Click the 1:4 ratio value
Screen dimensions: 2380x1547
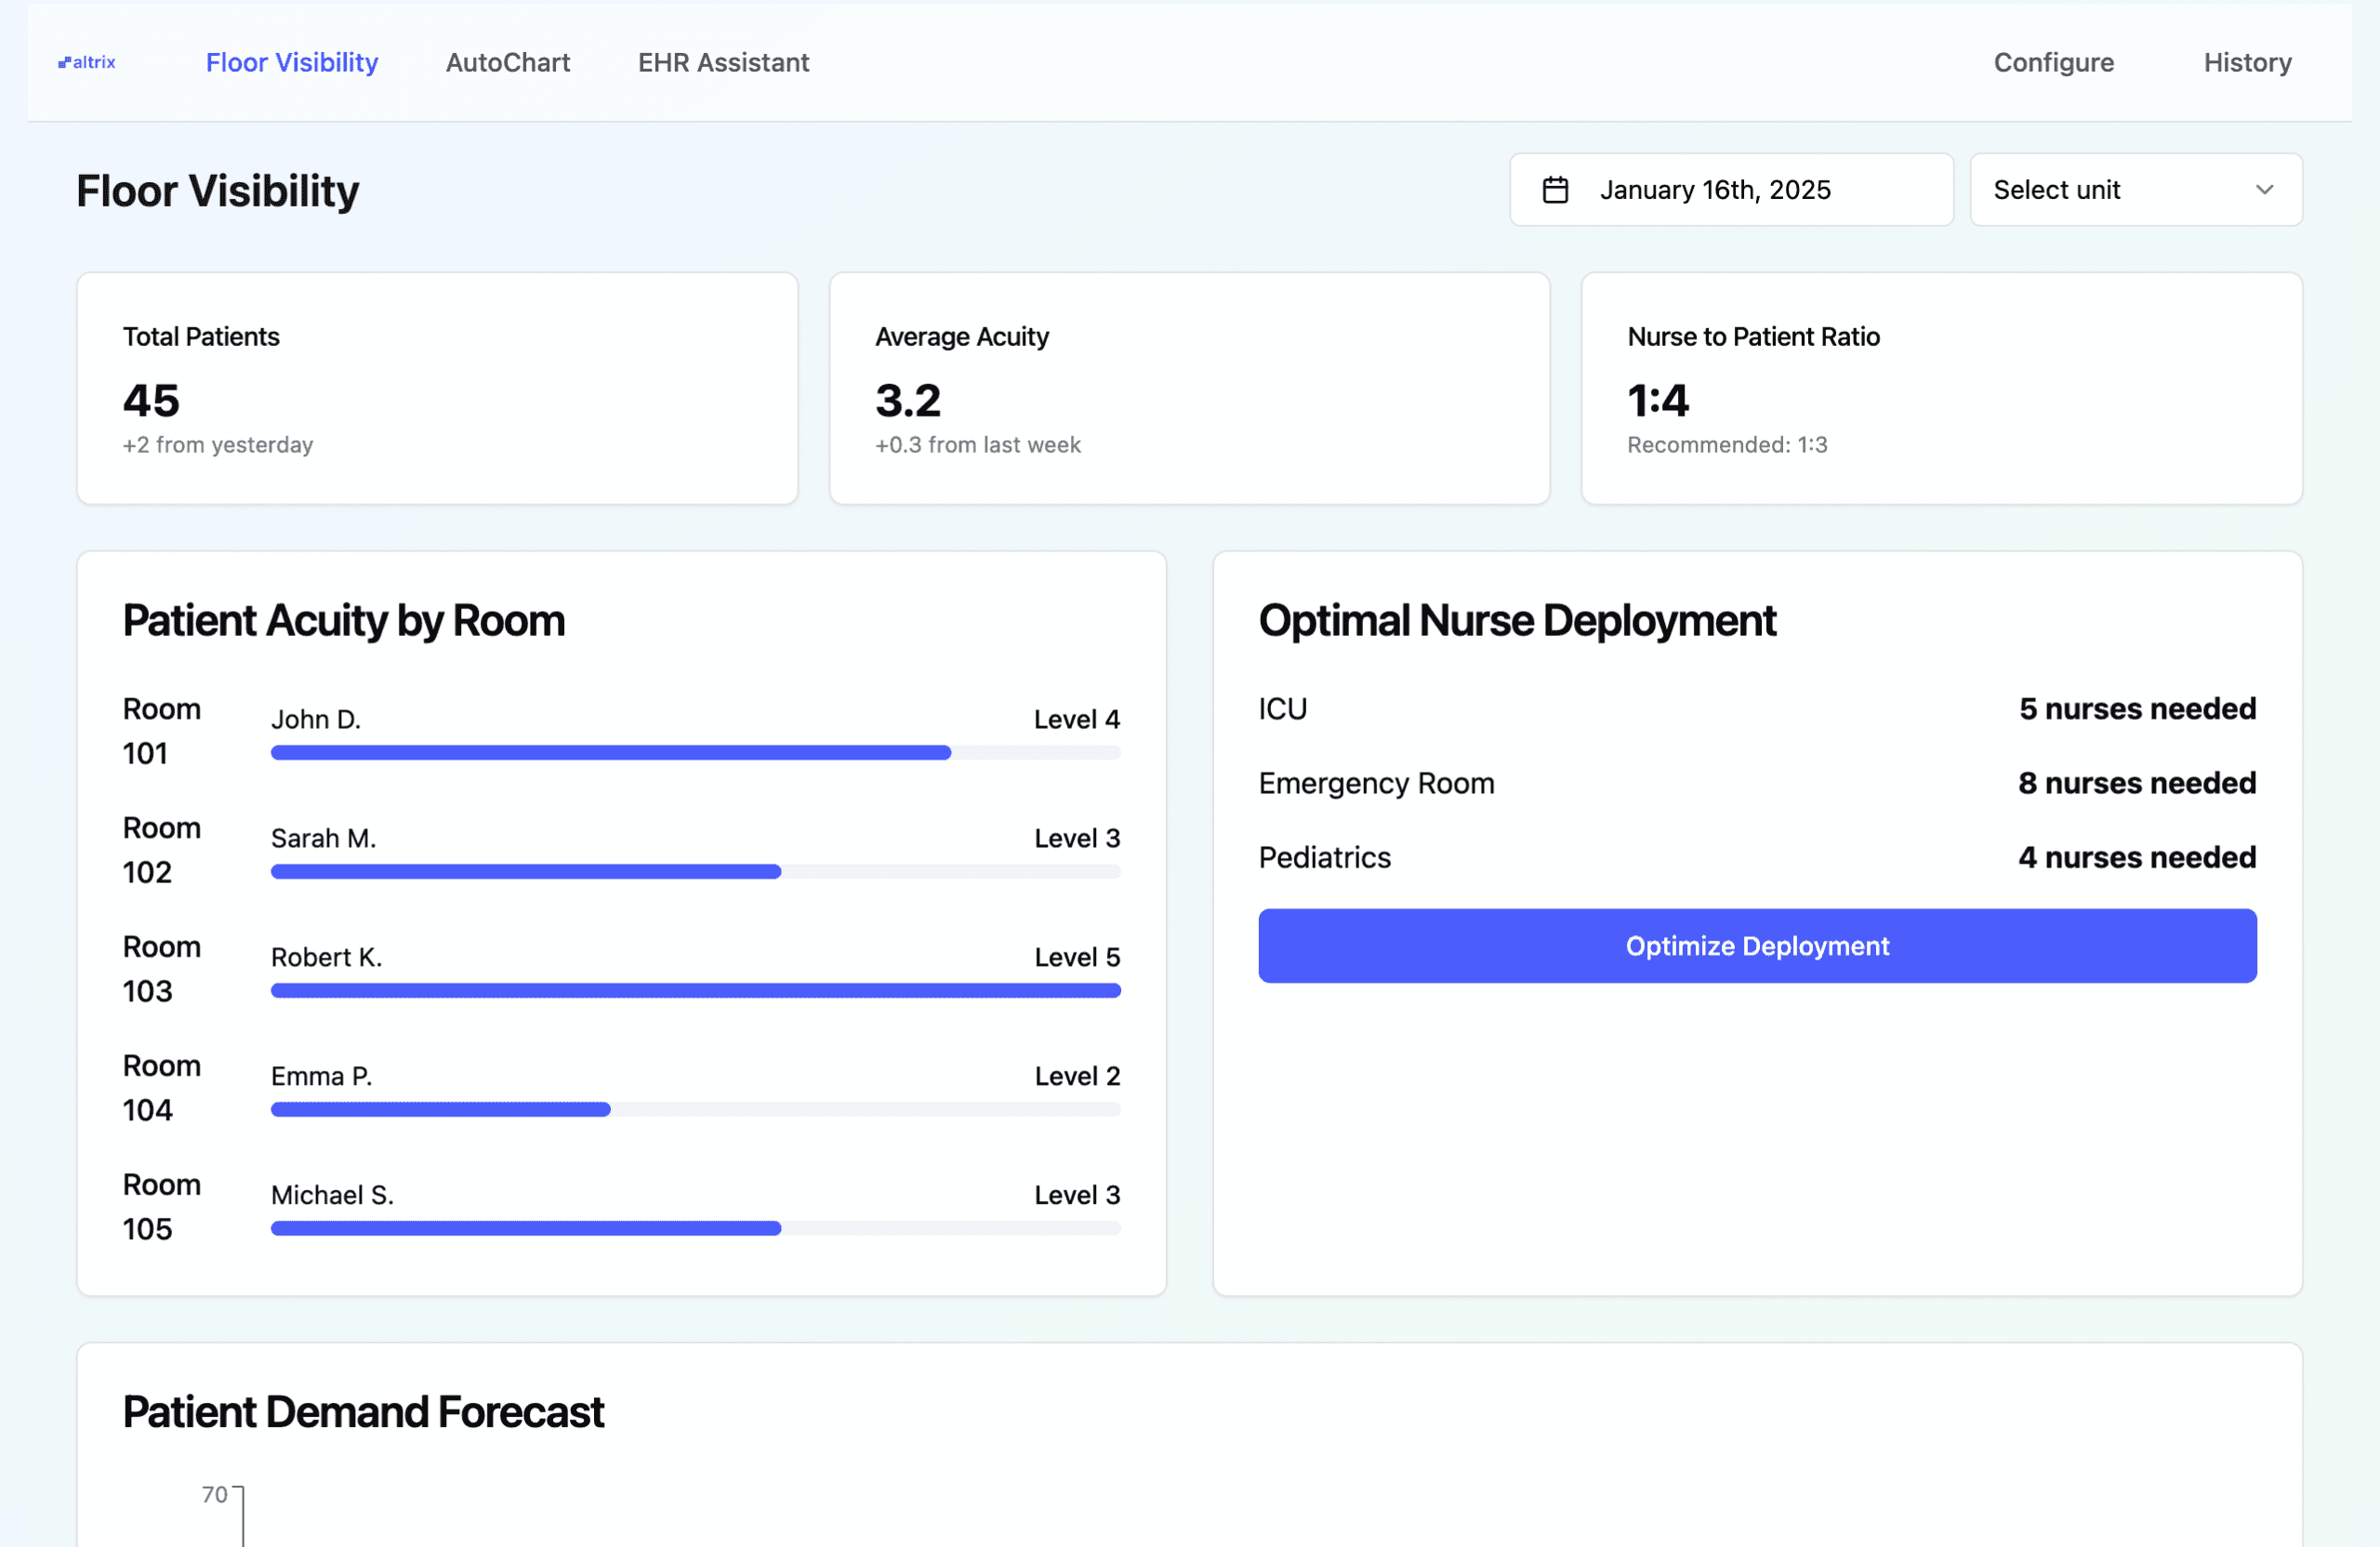[1658, 401]
